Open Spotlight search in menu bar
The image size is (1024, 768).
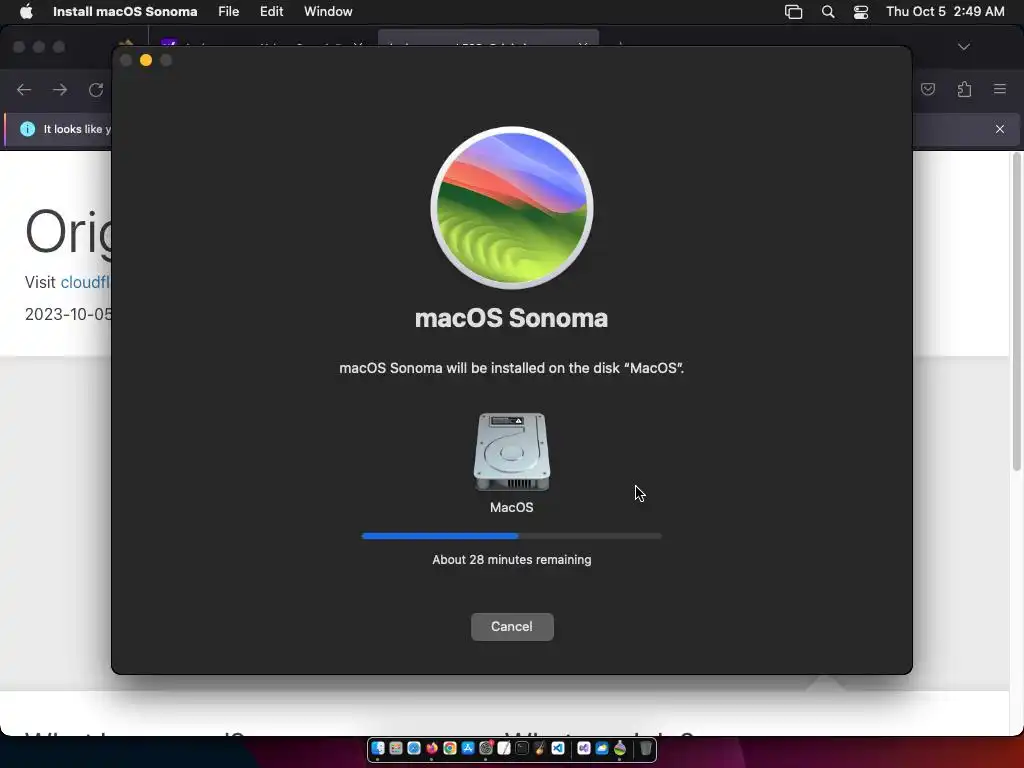pos(827,12)
